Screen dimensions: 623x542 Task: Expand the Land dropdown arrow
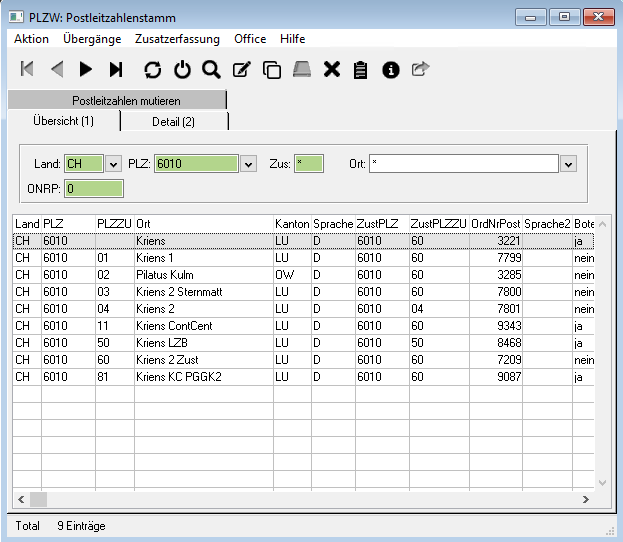(x=113, y=164)
